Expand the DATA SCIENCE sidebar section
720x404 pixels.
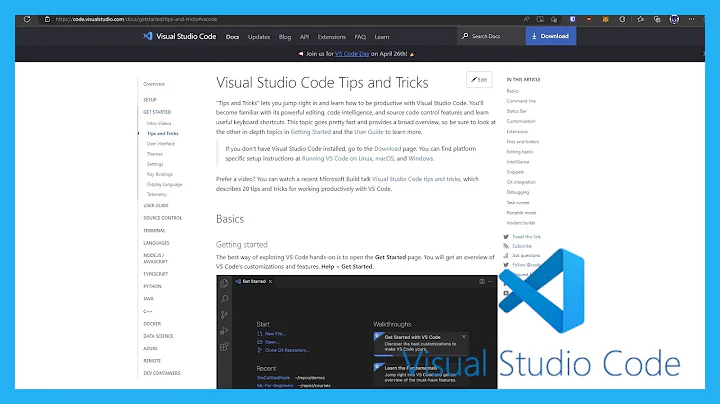(x=158, y=336)
